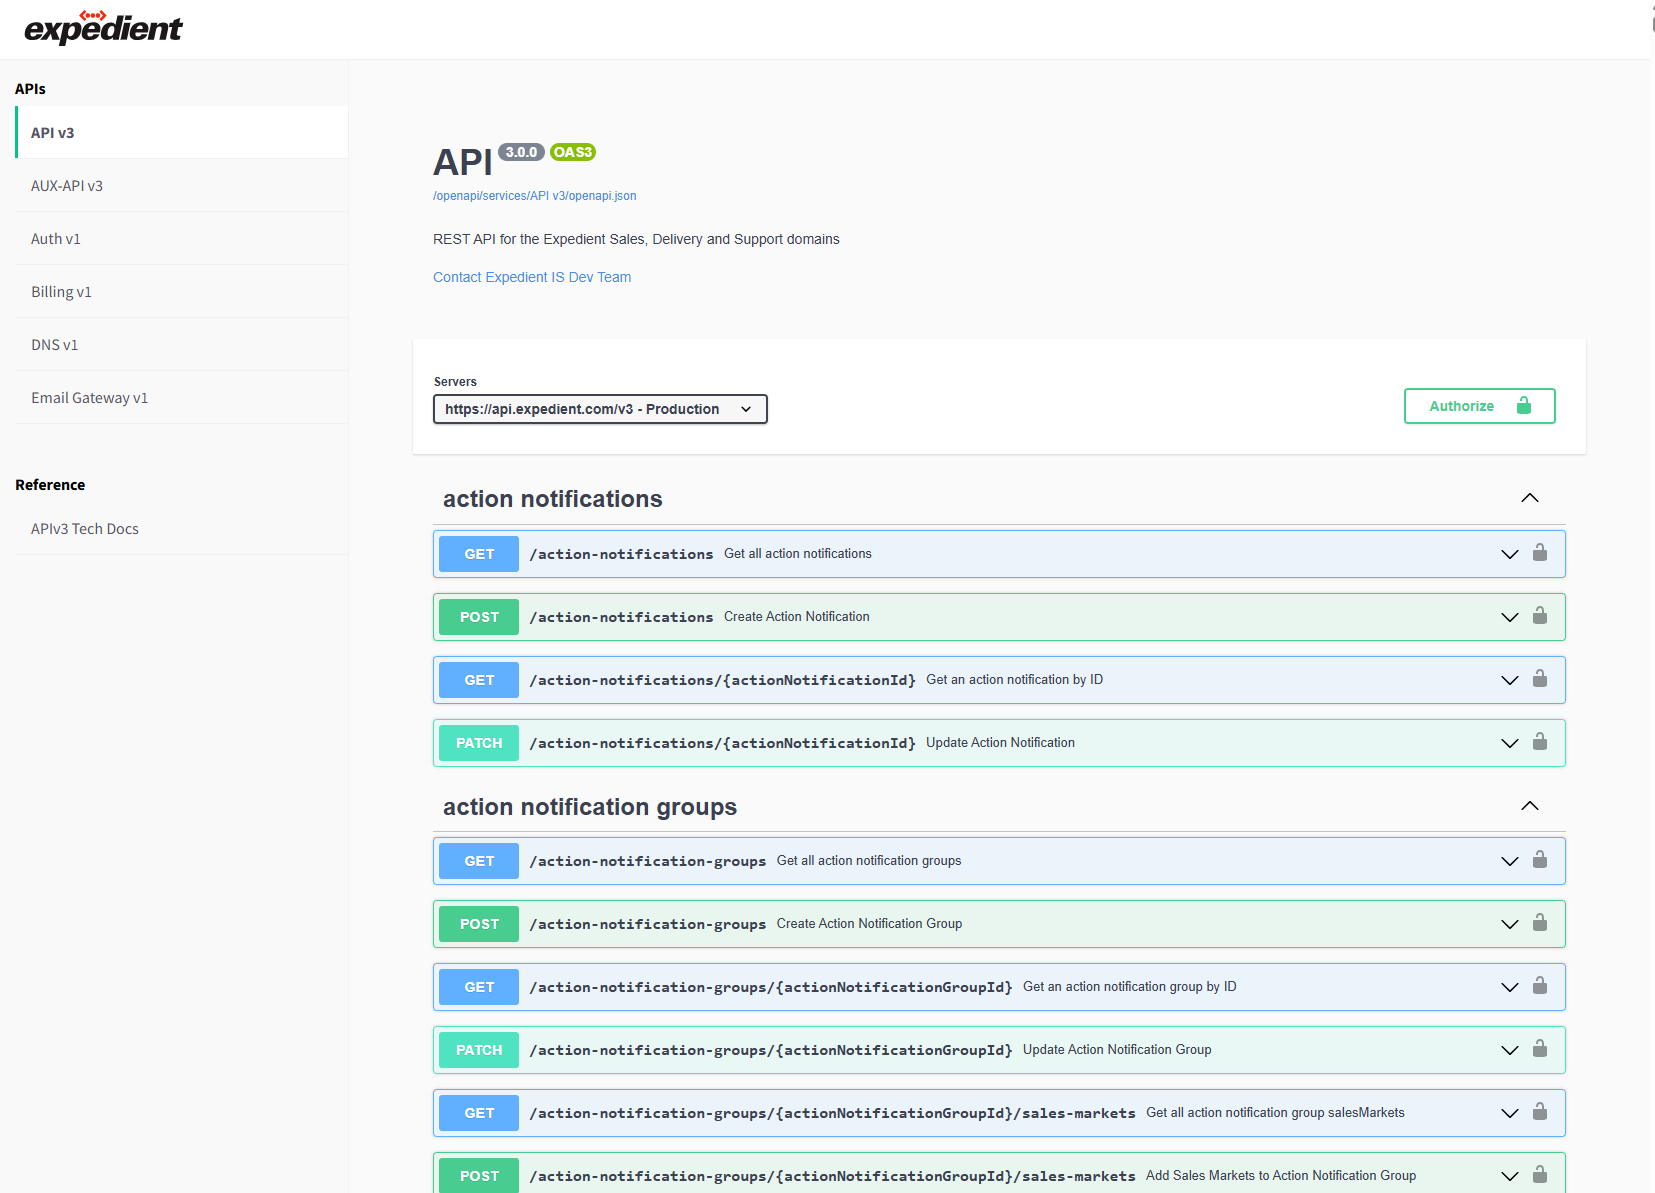Click the Expedient logo in the header
Viewport: 1655px width, 1193px height.
click(103, 28)
